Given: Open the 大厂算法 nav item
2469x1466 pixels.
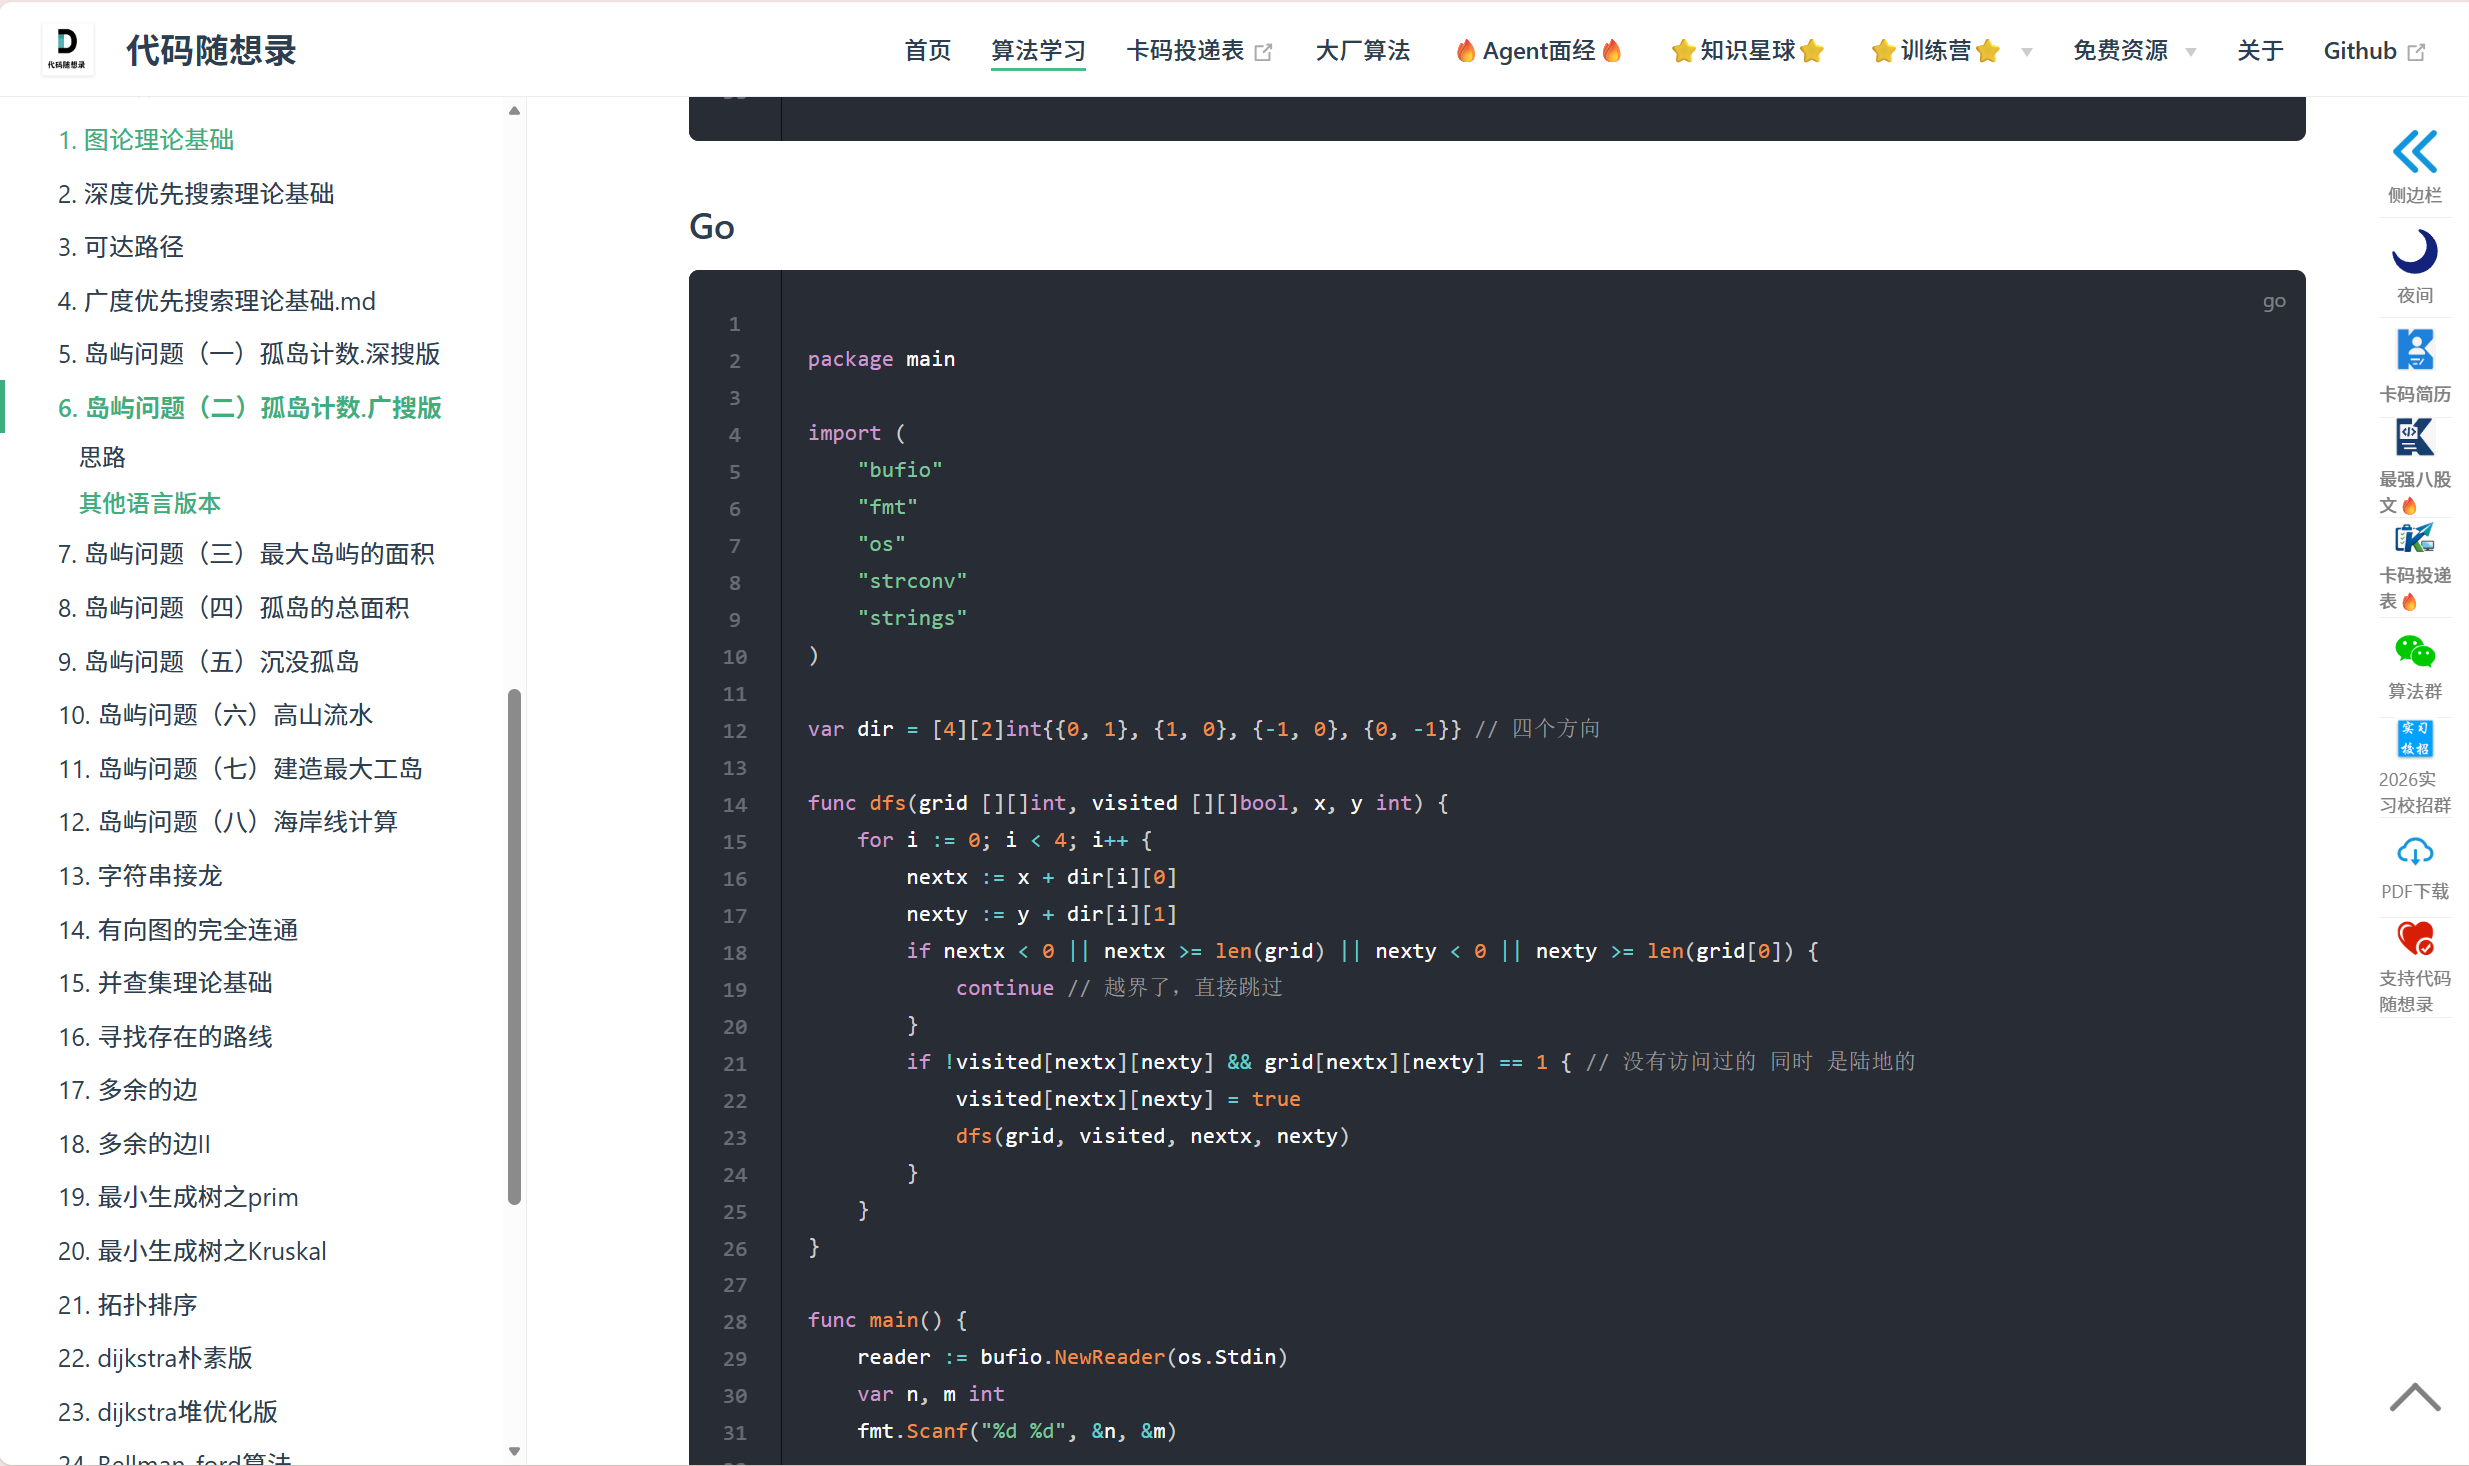Looking at the screenshot, I should coord(1362,50).
